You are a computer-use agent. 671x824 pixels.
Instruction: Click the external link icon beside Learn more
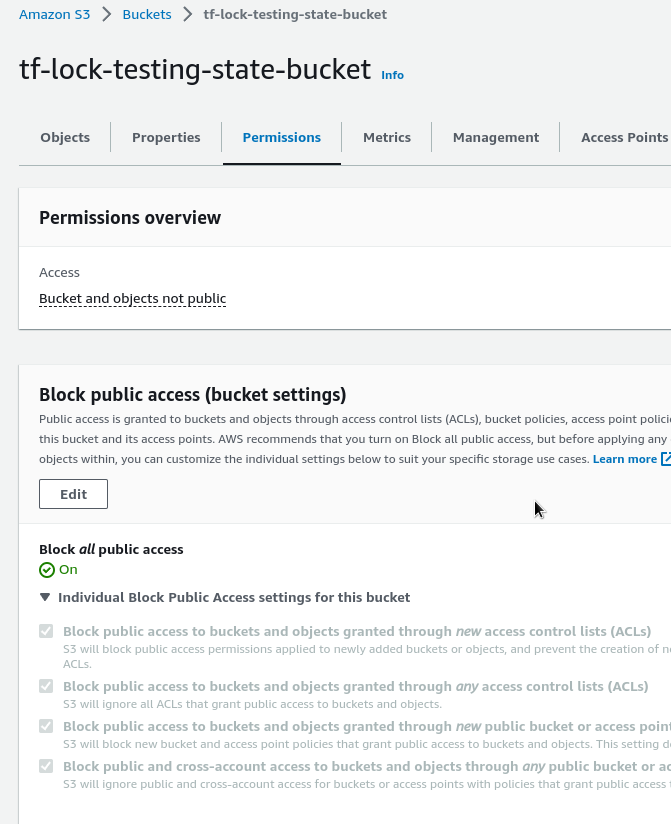tap(666, 459)
